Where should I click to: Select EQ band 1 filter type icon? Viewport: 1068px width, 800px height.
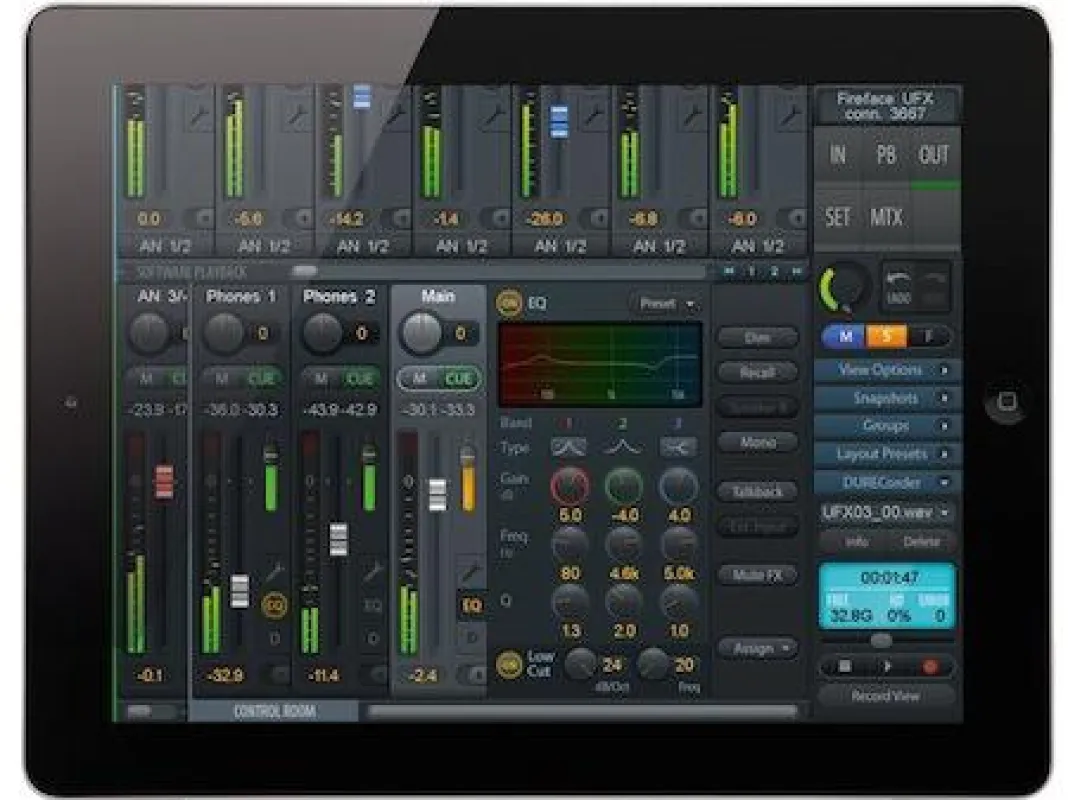(568, 447)
